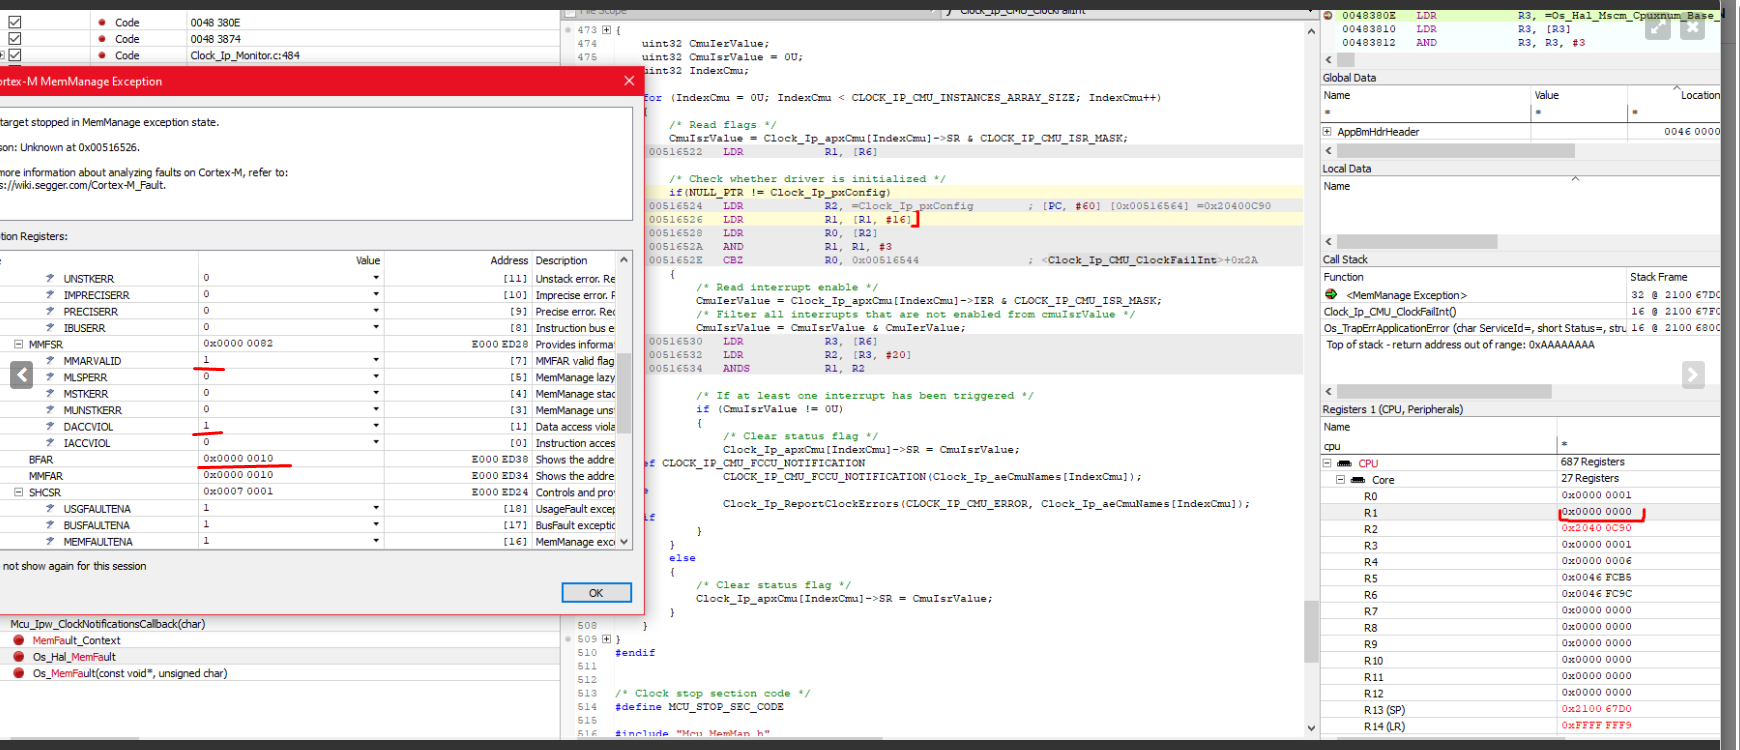Screen dimensions: 1740x750
Task: Open MMARVALID value dropdown
Action: click(x=376, y=360)
